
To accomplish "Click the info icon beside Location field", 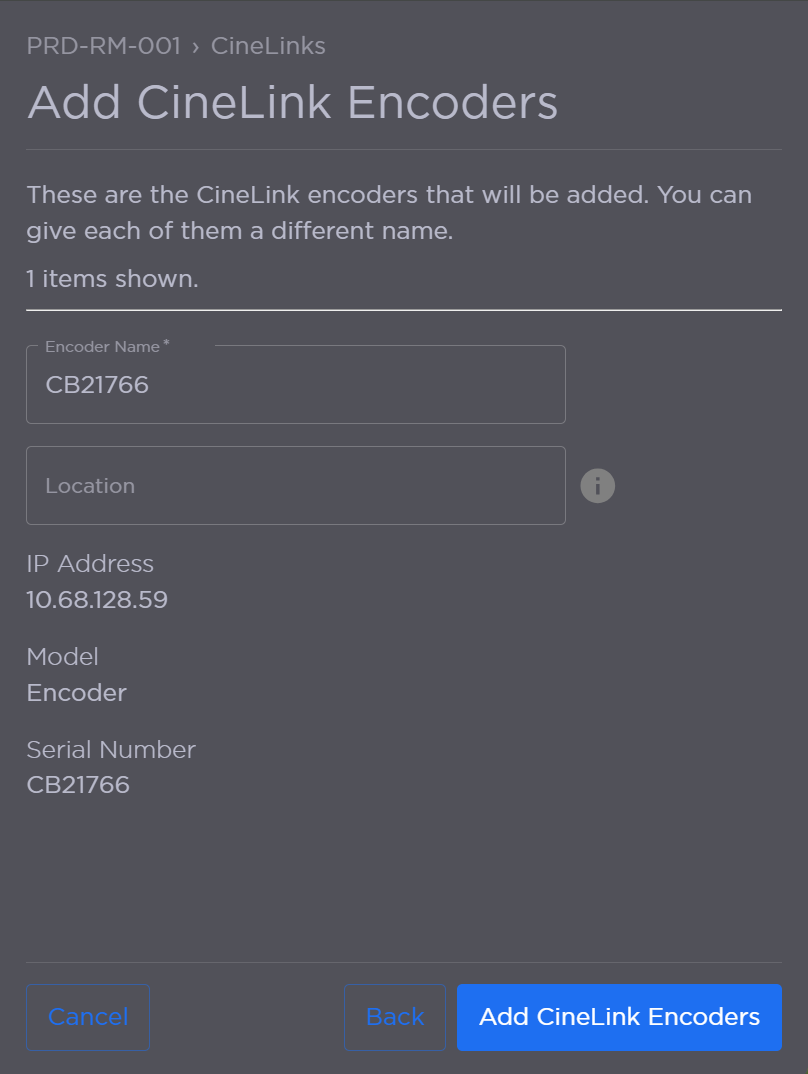I will 597,485.
